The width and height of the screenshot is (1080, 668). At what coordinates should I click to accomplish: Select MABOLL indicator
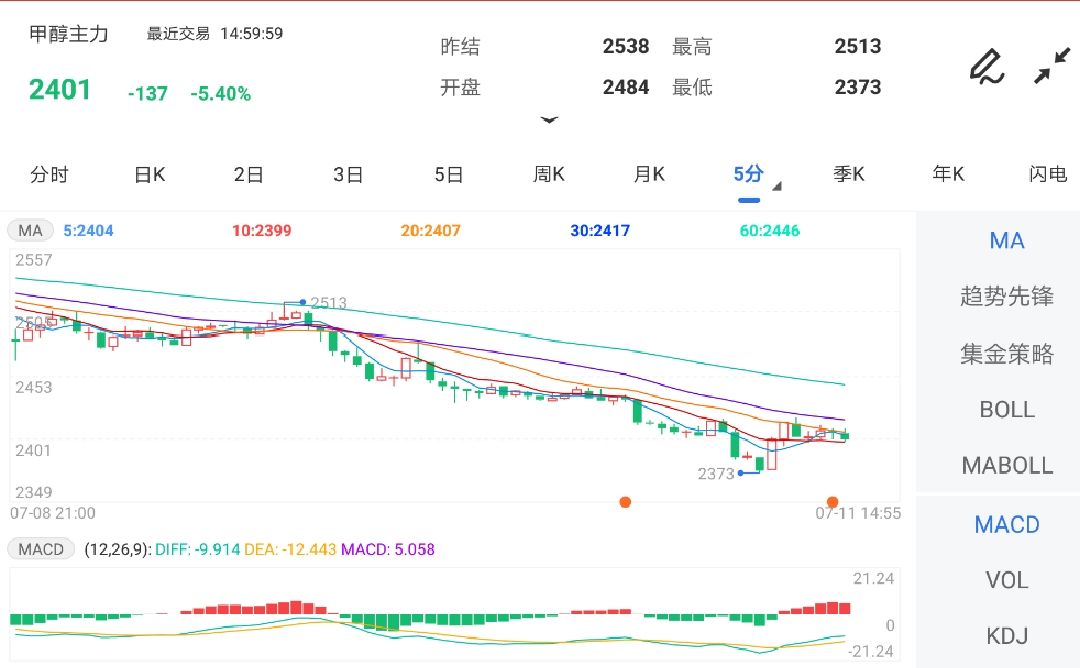point(1007,466)
